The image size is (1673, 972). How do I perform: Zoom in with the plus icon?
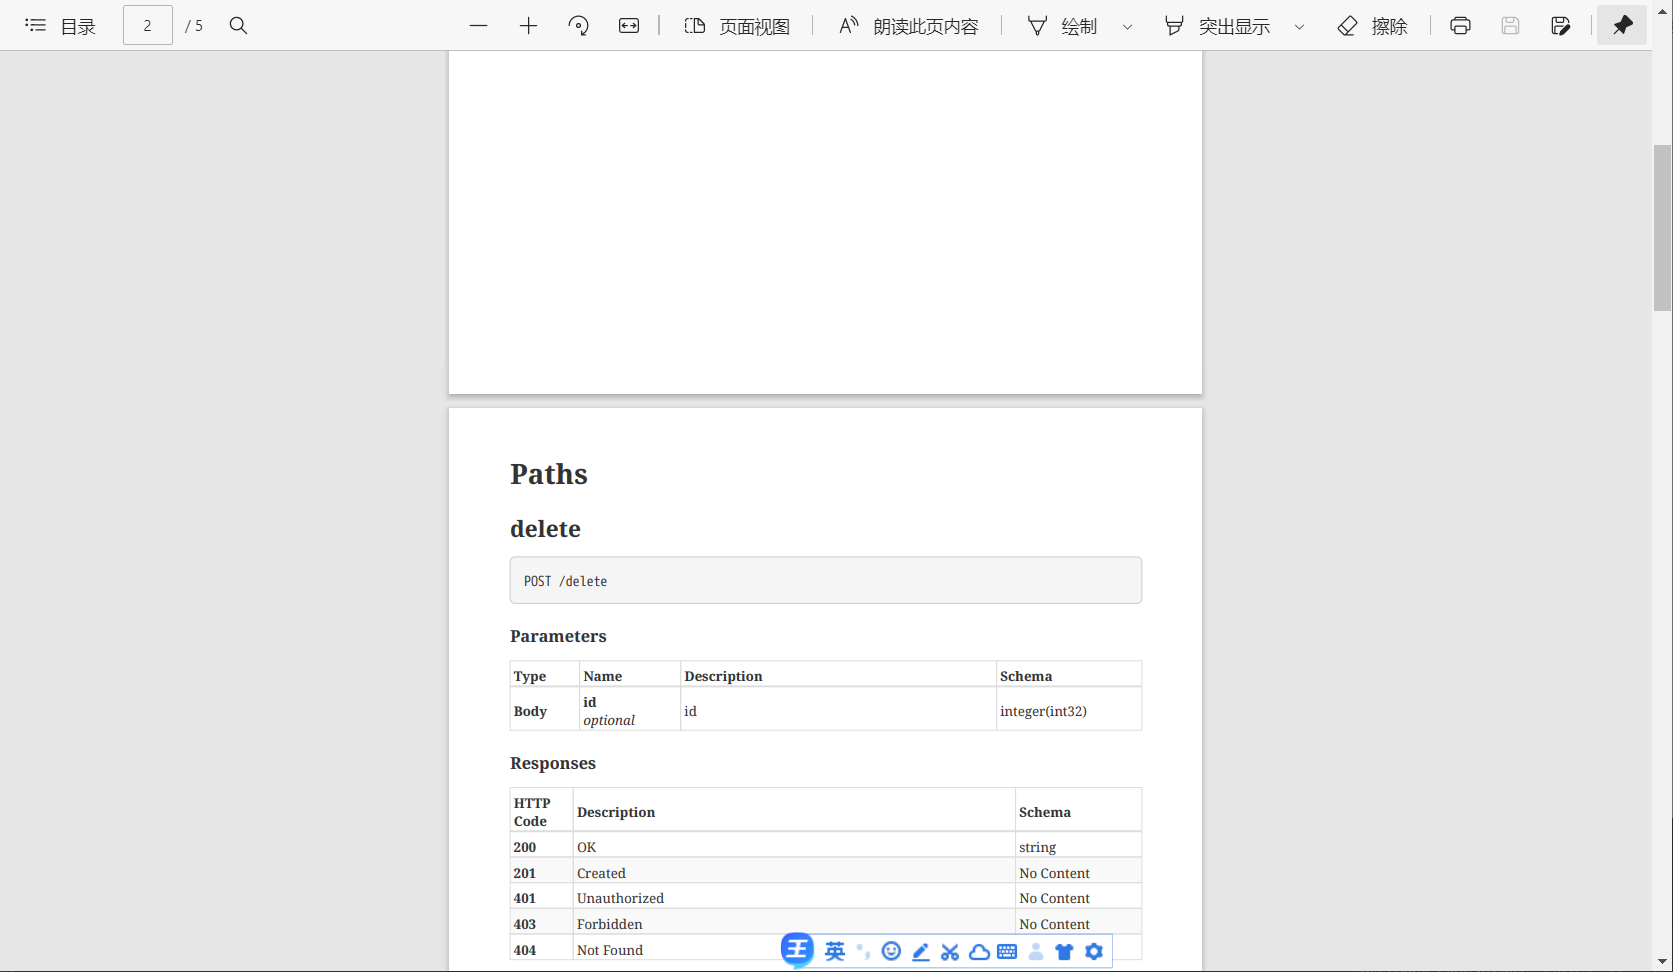click(528, 26)
